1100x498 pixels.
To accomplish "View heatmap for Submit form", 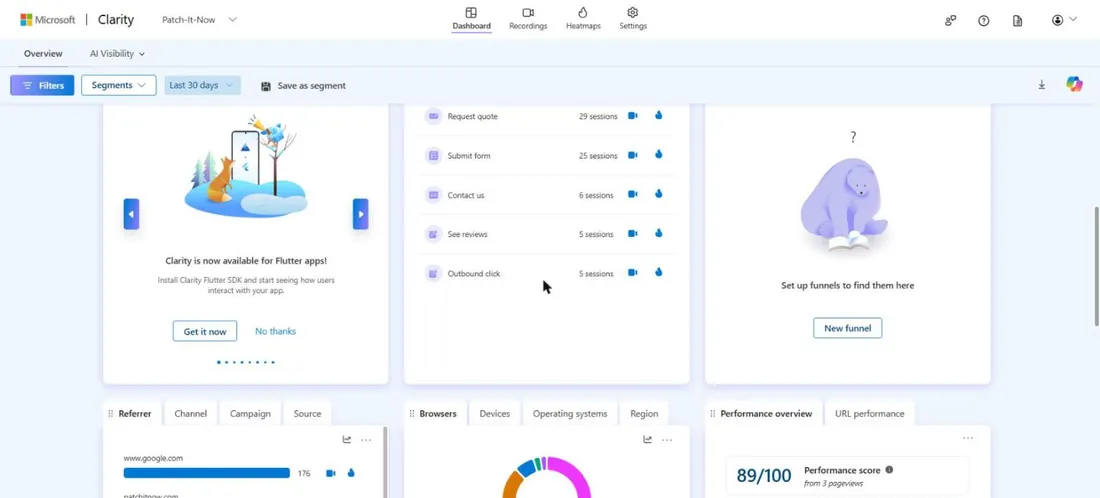I will [658, 155].
